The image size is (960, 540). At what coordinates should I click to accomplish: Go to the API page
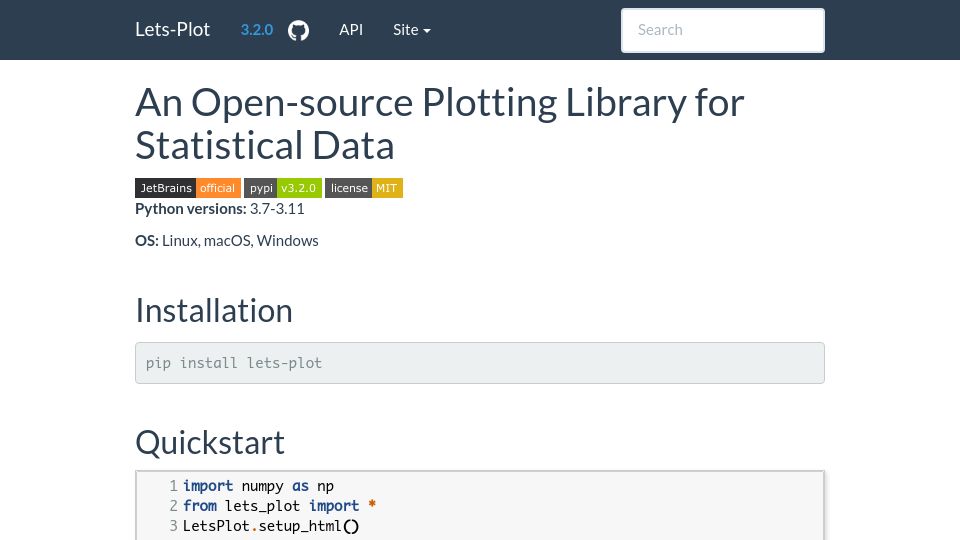(x=351, y=29)
